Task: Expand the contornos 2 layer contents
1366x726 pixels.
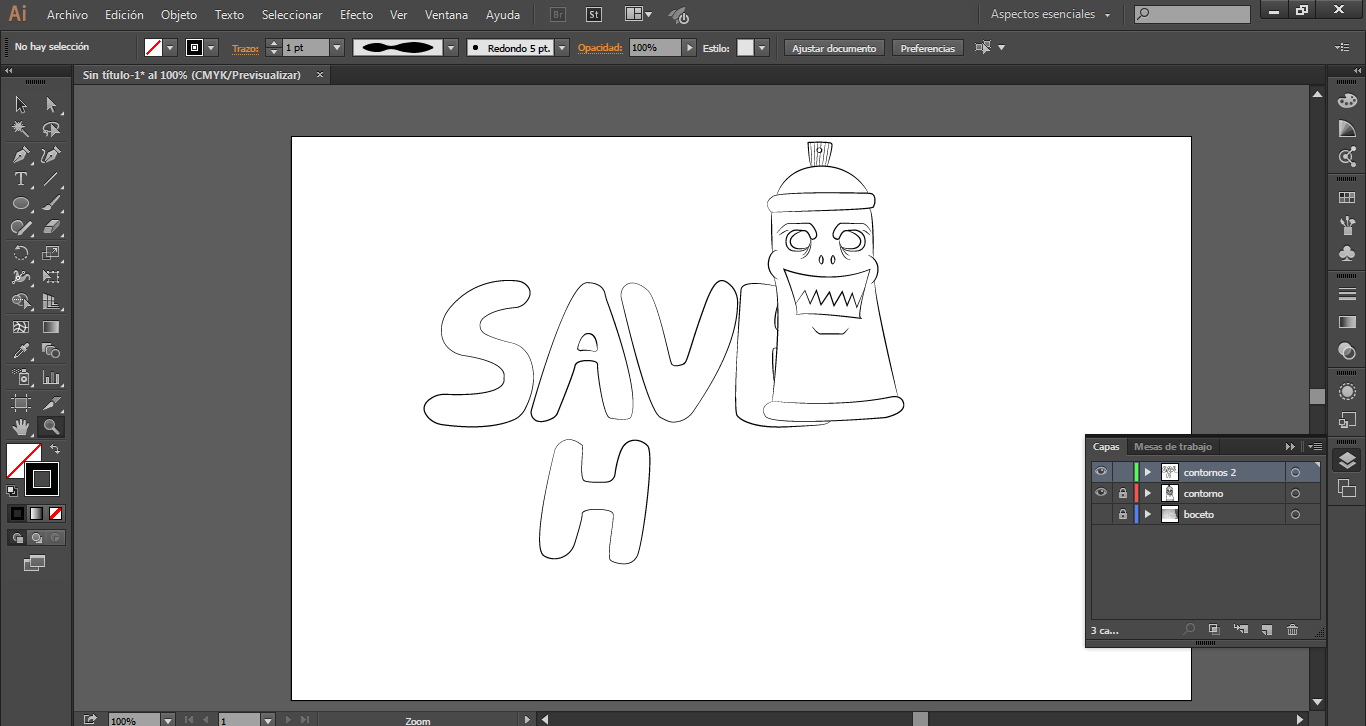Action: [1148, 472]
